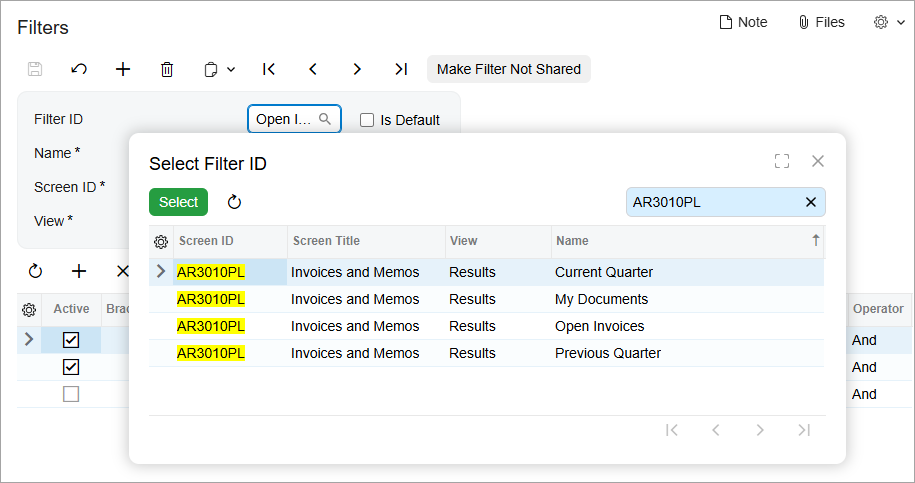The image size is (915, 483).
Task: Uncheck Active in the second condition row
Action: [x=71, y=367]
